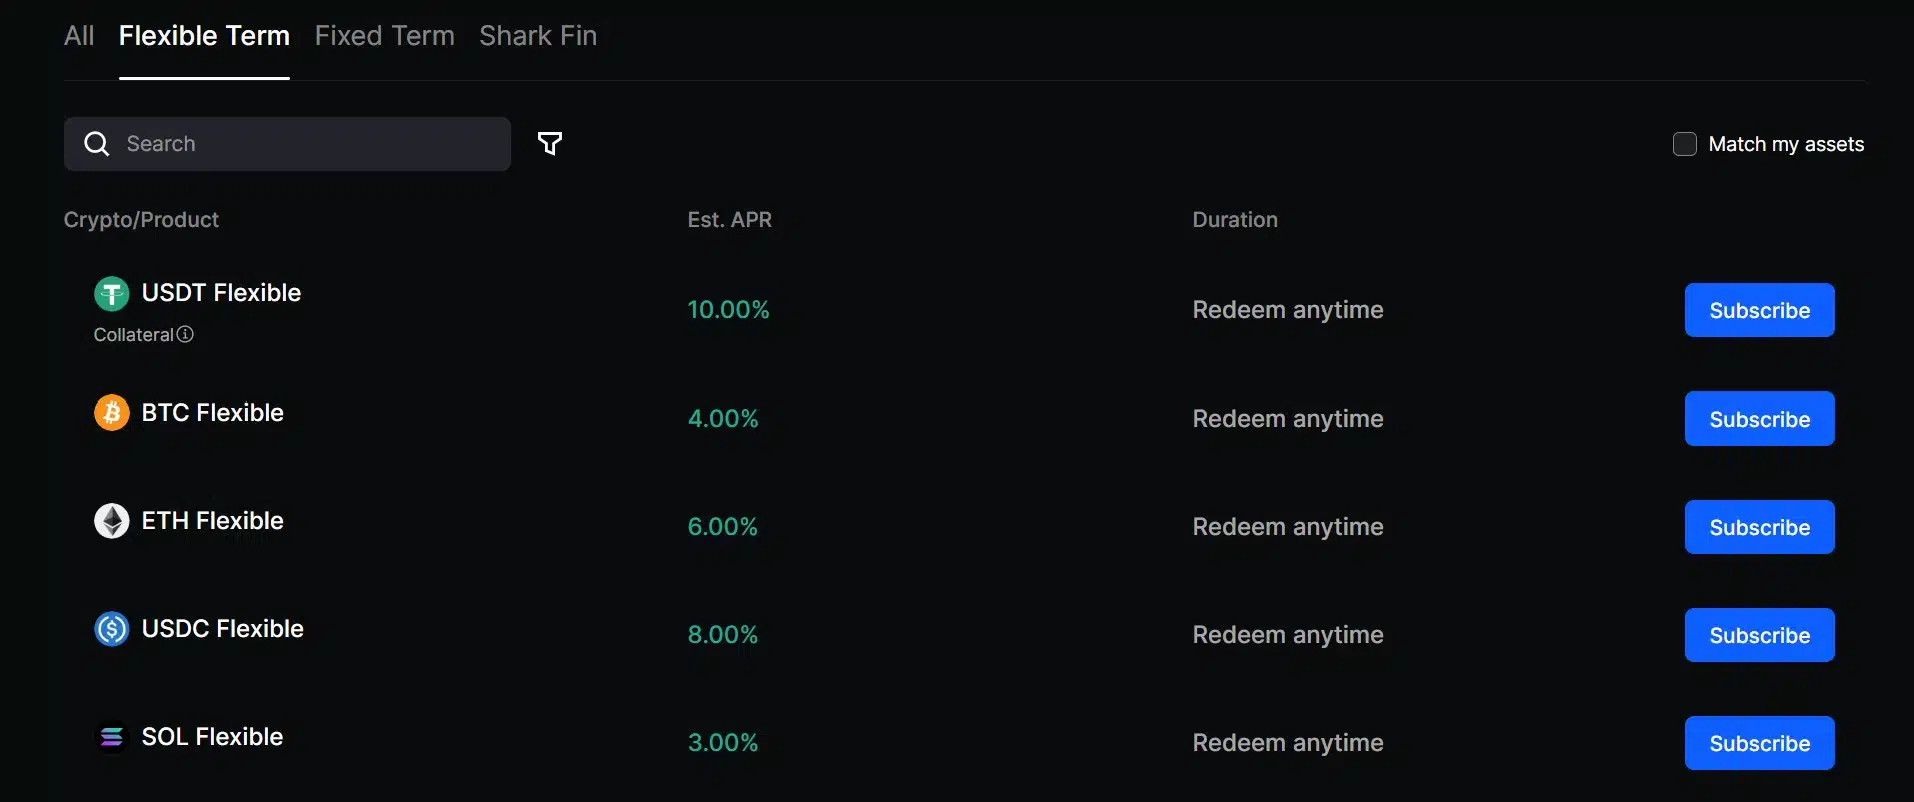Subscribe to SOL Flexible

(1759, 743)
